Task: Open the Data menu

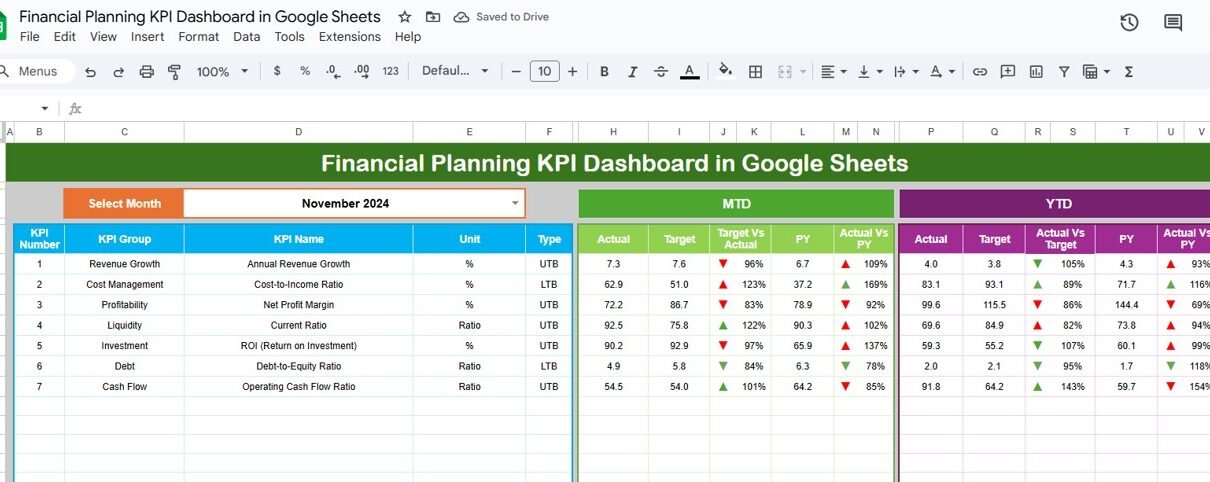Action: click(247, 37)
